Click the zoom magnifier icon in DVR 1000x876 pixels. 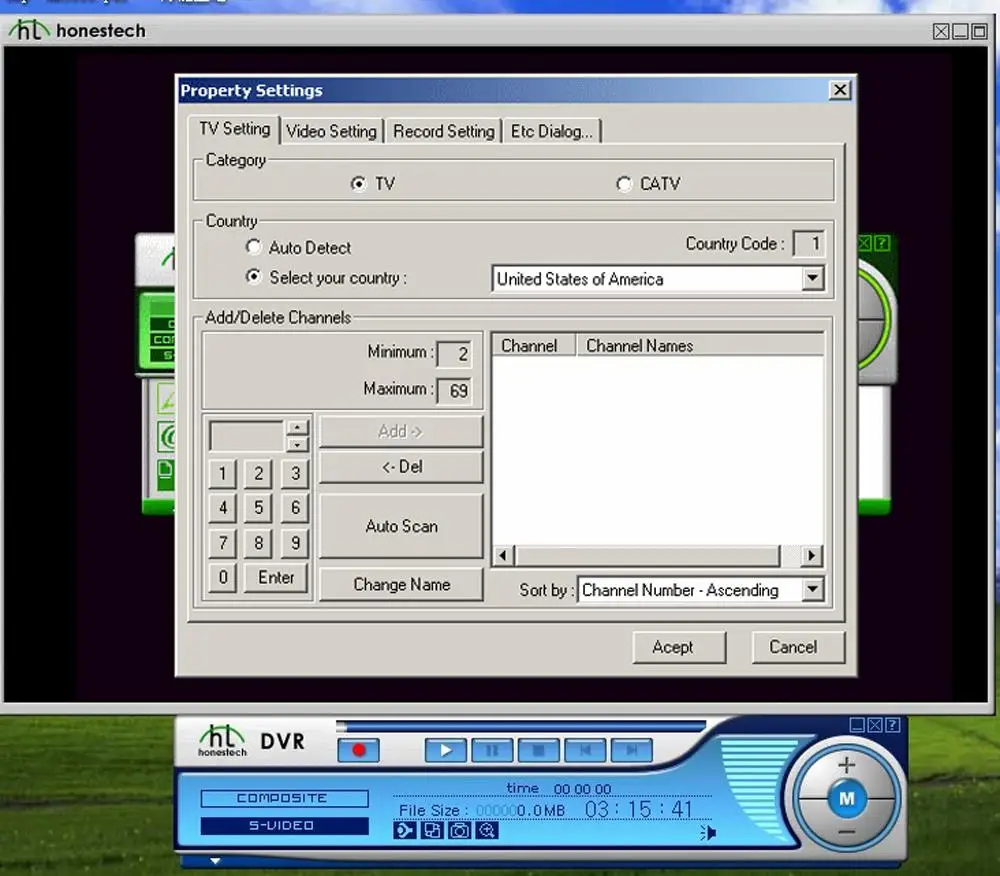pos(487,830)
